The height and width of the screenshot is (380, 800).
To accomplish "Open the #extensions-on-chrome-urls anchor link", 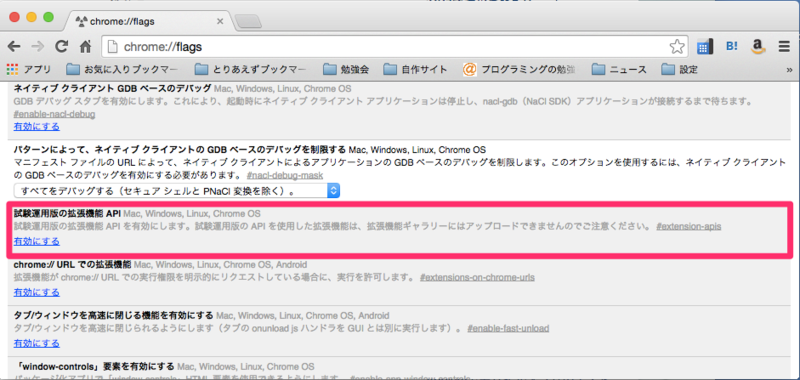I will (x=477, y=277).
